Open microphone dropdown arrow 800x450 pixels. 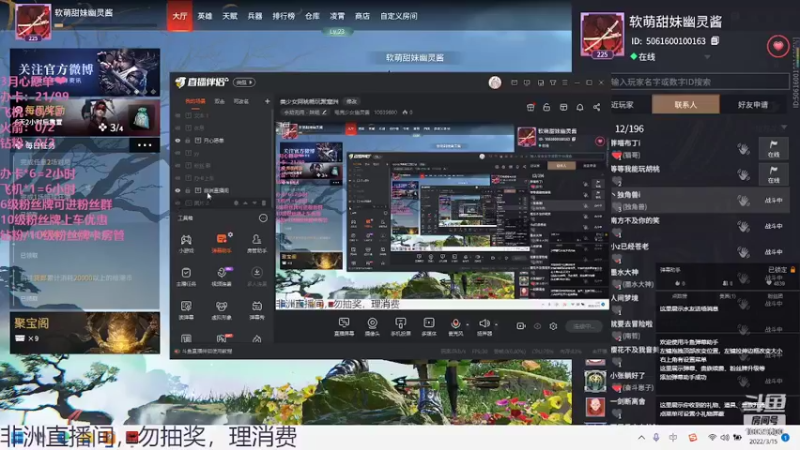[x=467, y=324]
